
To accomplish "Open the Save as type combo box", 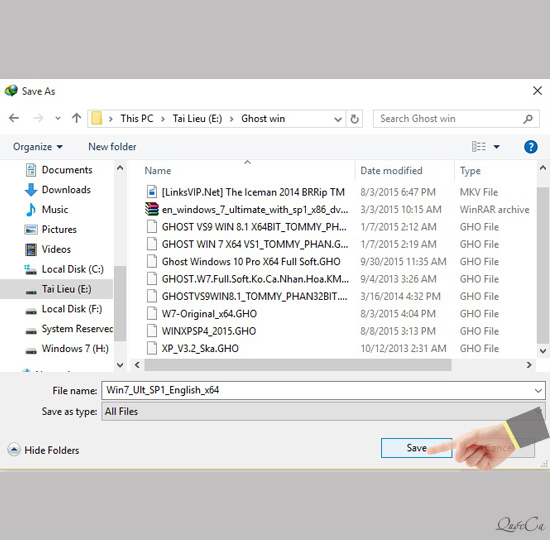I will tap(323, 412).
